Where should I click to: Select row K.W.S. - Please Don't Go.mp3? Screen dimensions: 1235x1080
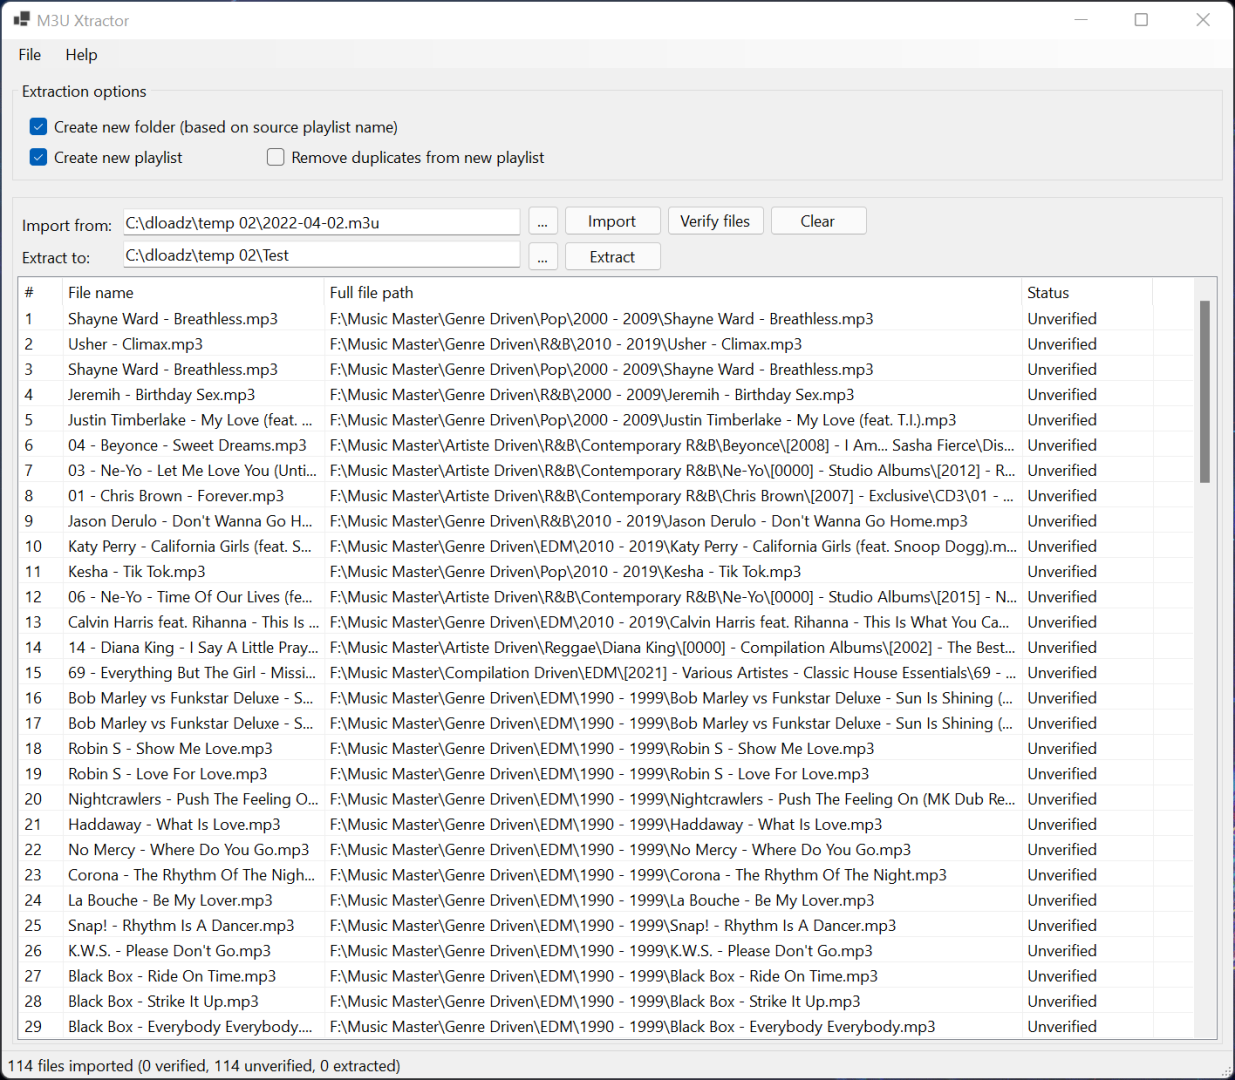tap(606, 951)
